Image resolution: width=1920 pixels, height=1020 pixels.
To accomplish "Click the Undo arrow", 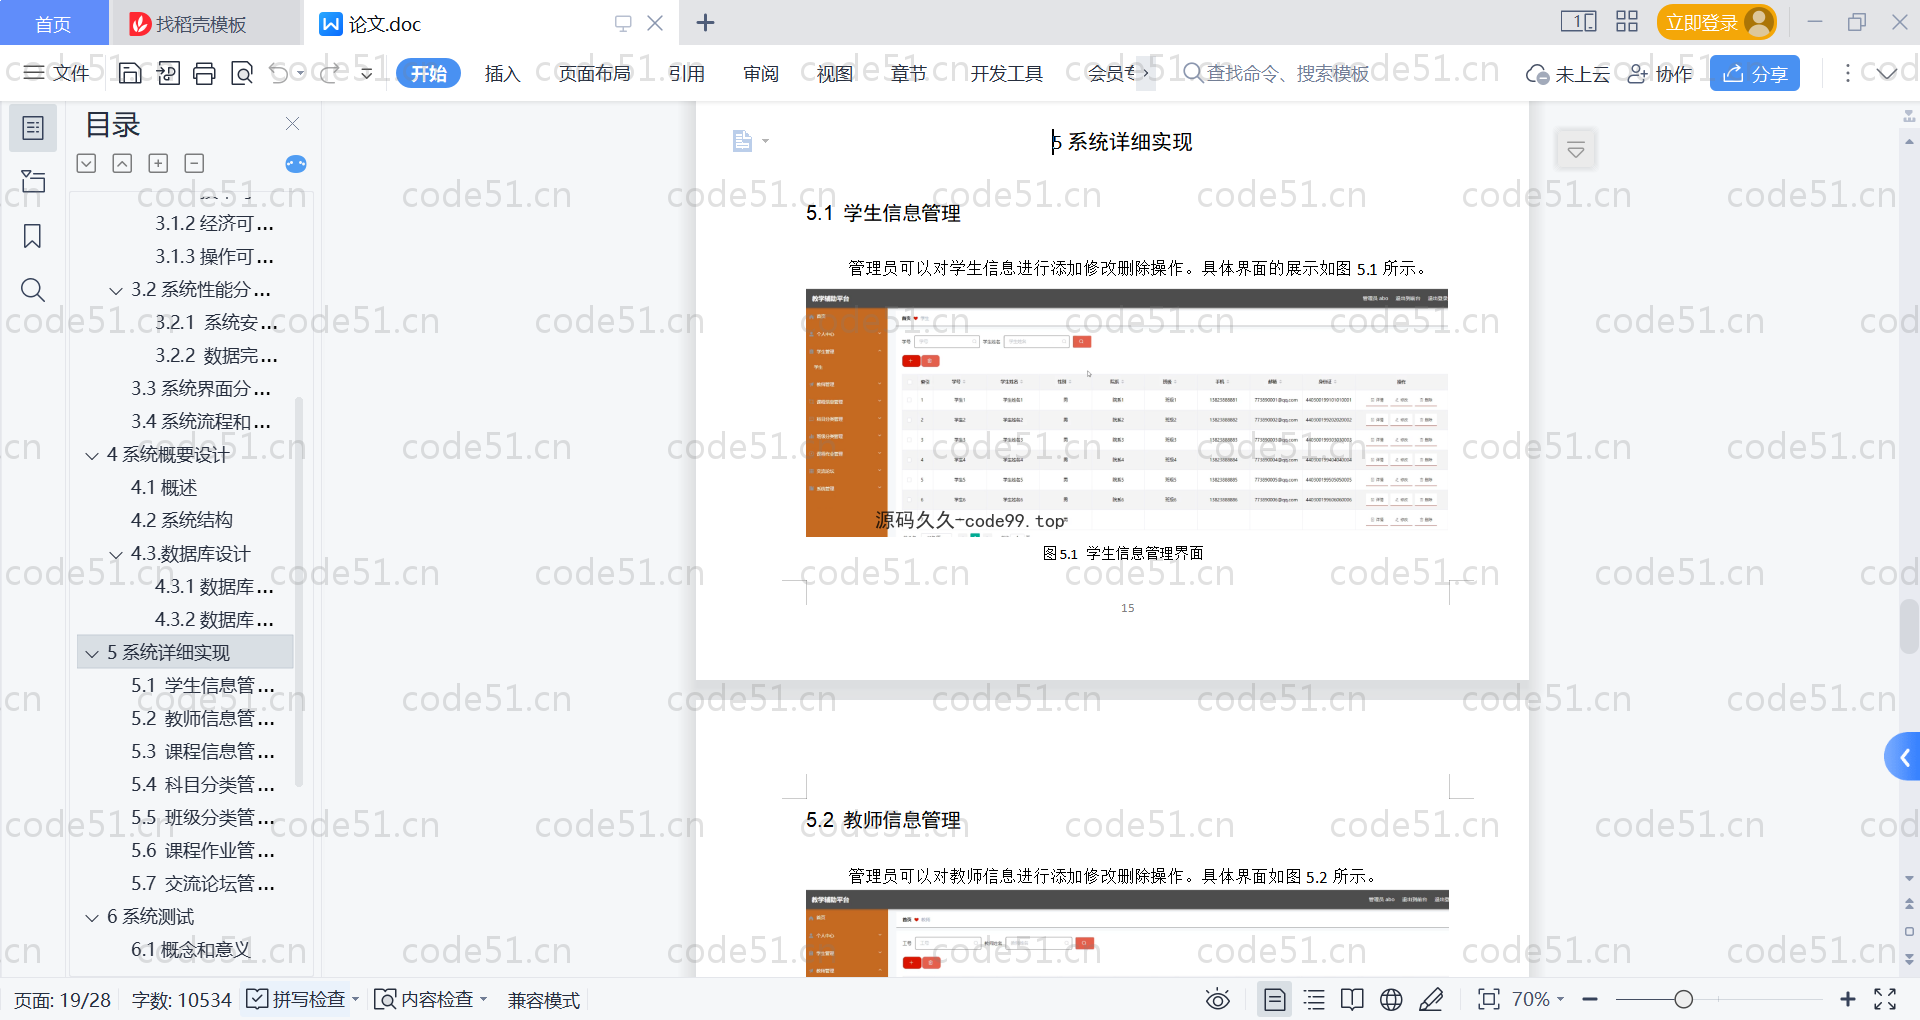I will (x=279, y=73).
